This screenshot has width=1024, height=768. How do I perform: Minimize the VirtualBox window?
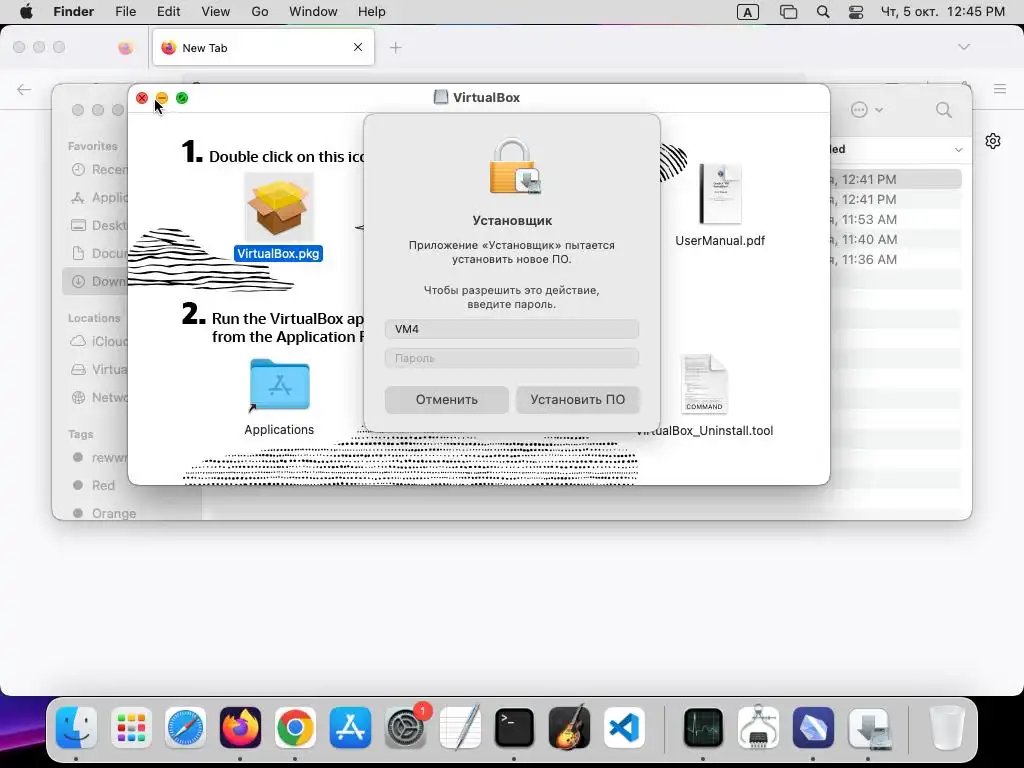pyautogui.click(x=162, y=98)
